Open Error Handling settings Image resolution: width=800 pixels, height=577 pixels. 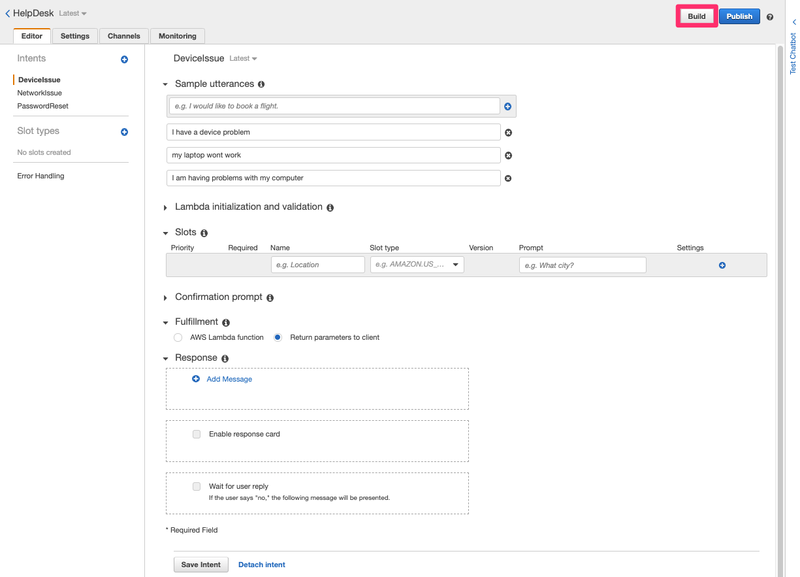41,176
